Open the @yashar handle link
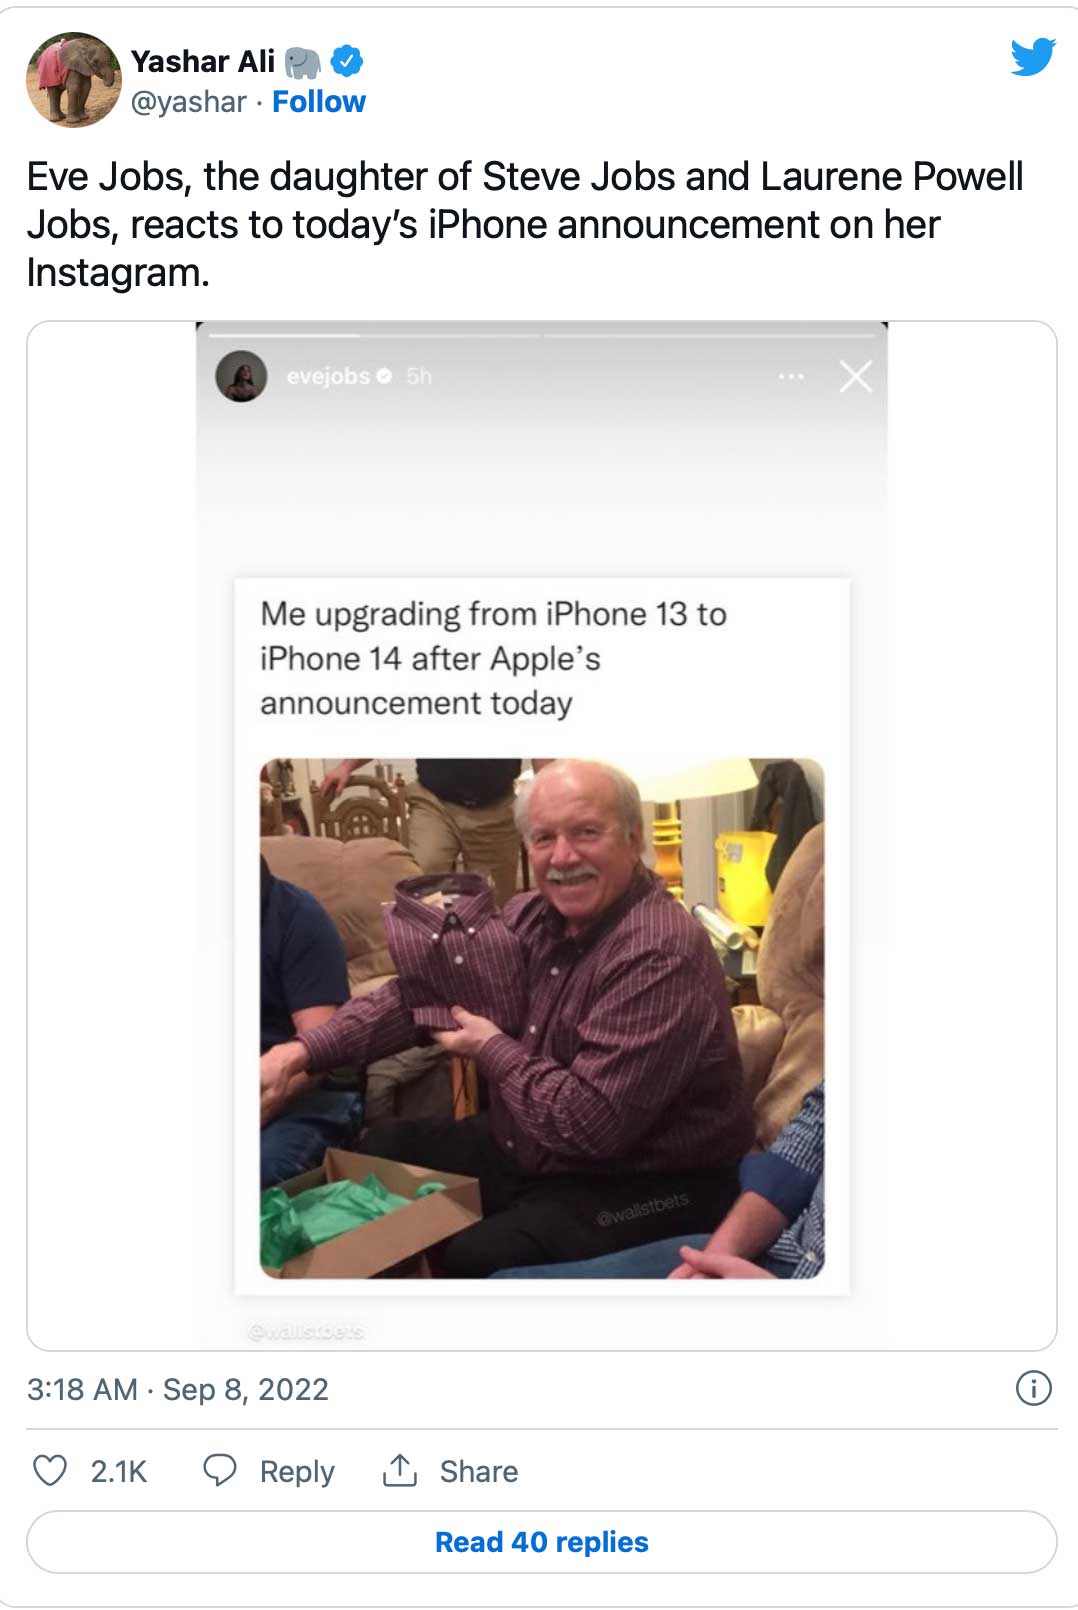Screen dimensions: 1078x1610 click(188, 102)
